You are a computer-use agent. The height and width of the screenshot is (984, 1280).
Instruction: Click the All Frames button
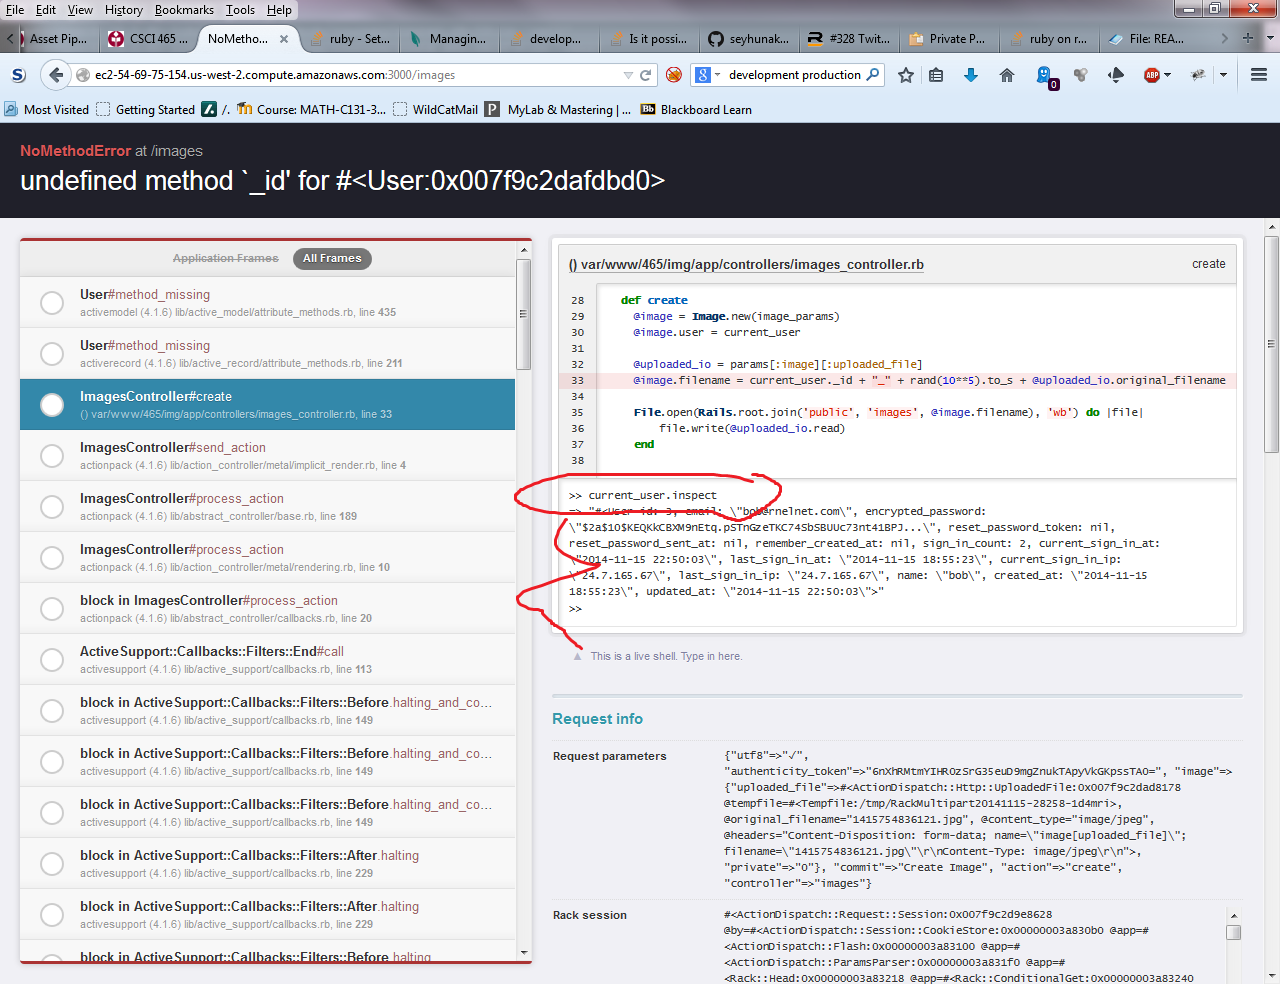(332, 258)
